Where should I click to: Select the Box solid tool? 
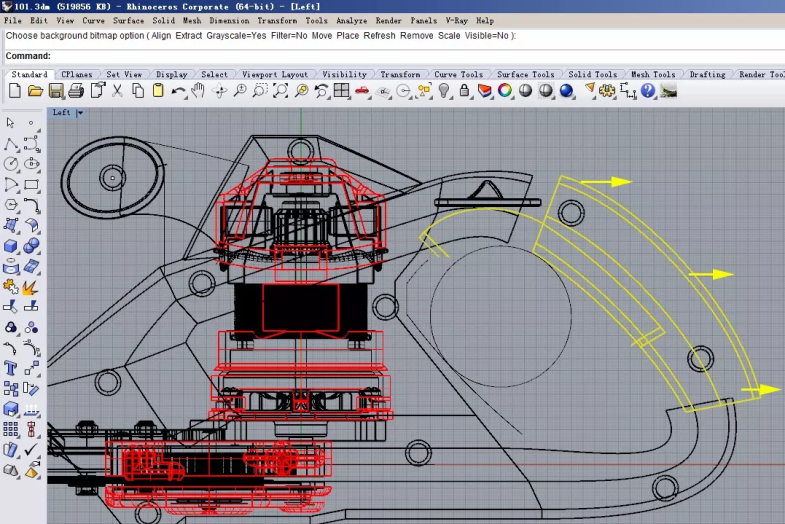10,246
